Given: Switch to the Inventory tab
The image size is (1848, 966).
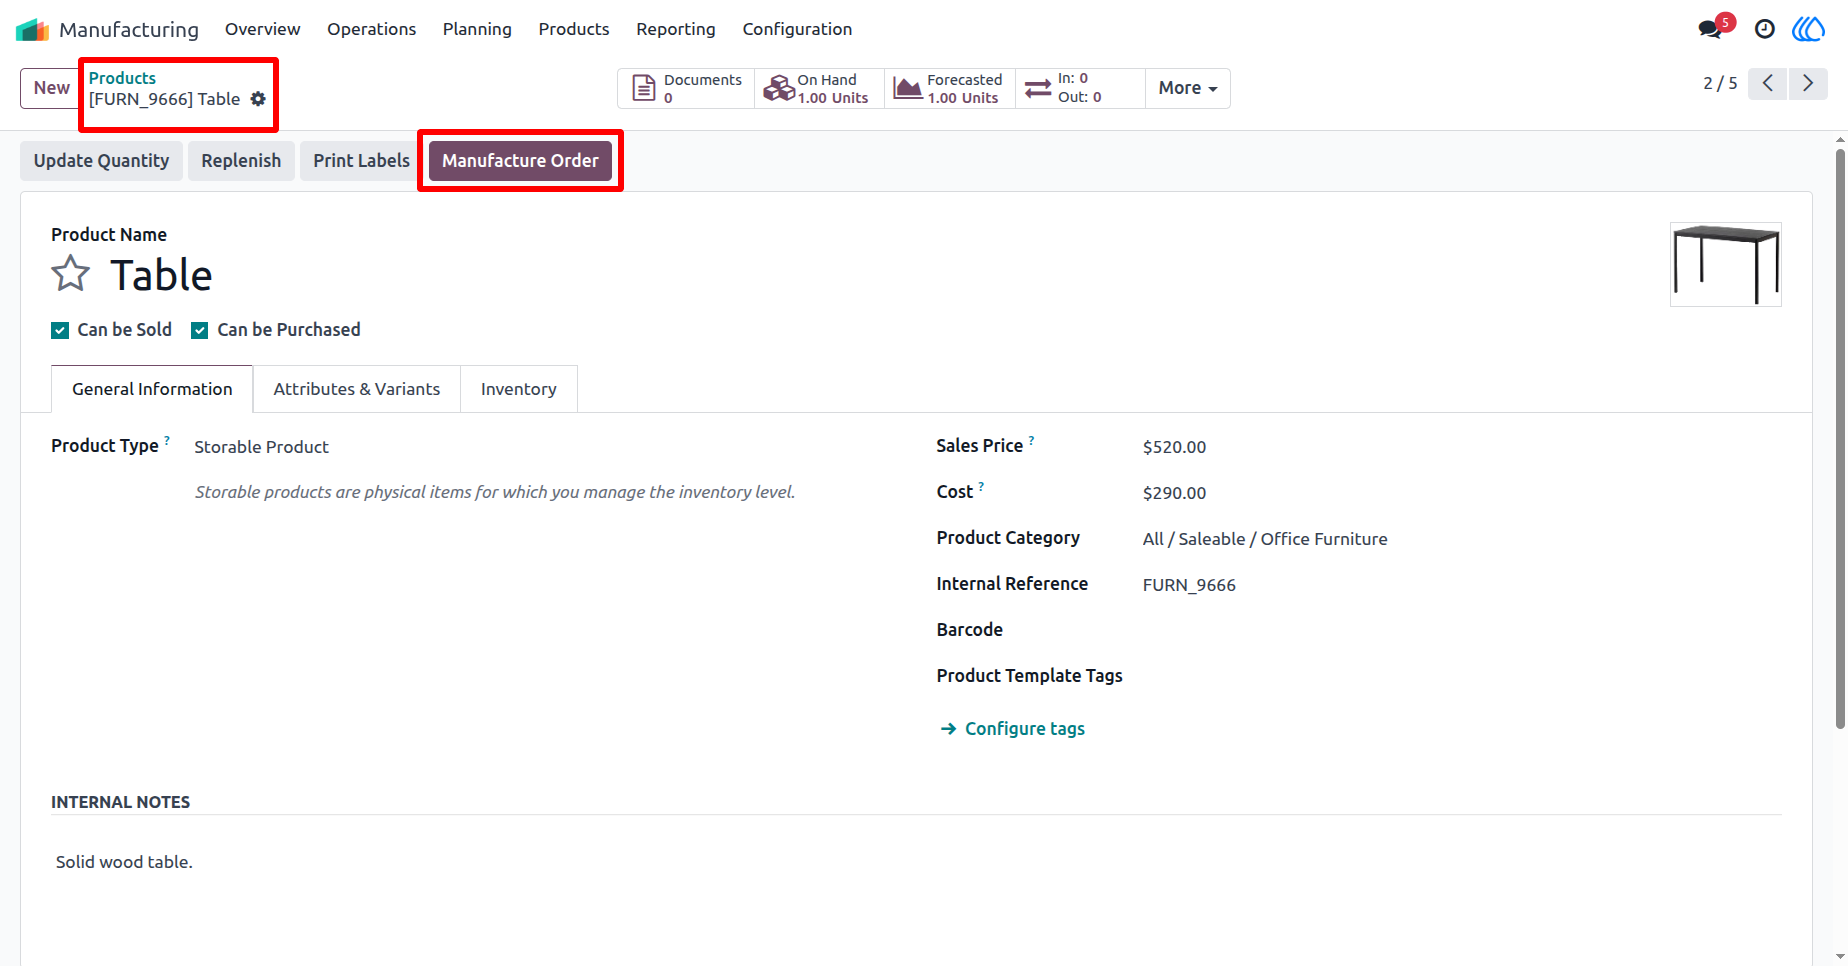Looking at the screenshot, I should tap(519, 389).
